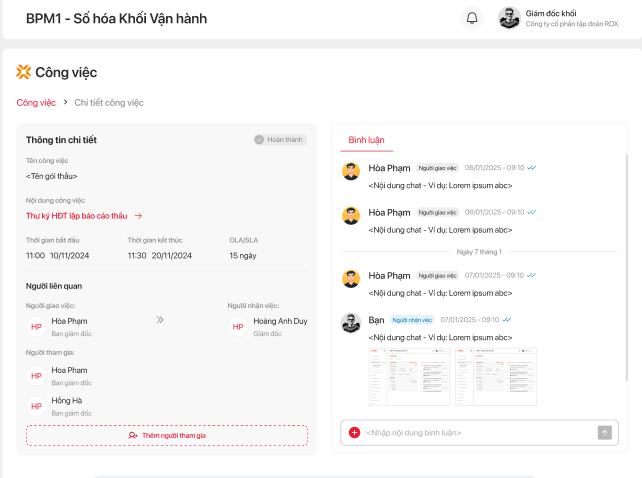Open the notification bell

tap(472, 18)
